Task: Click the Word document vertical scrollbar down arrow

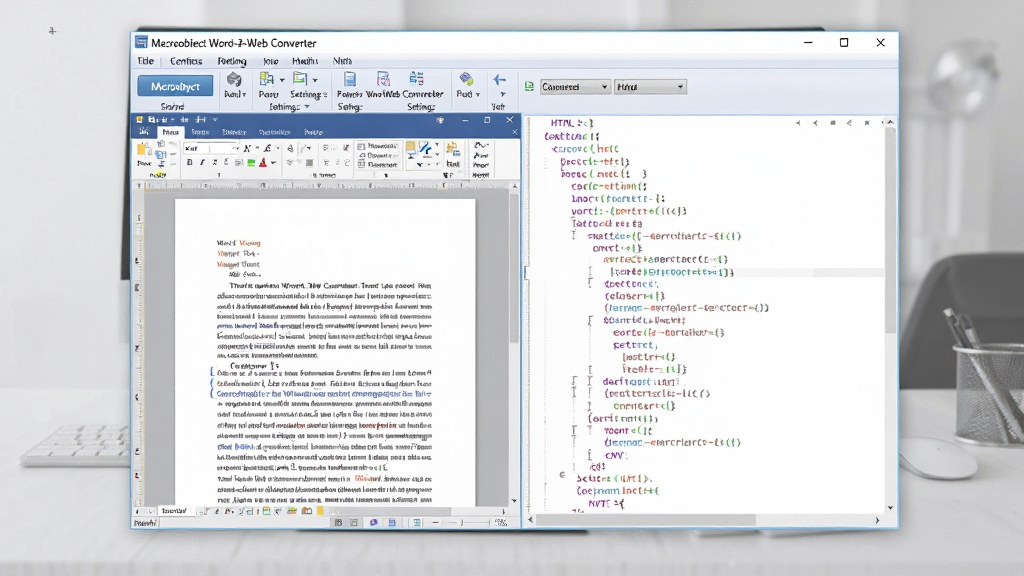Action: pyautogui.click(x=514, y=501)
